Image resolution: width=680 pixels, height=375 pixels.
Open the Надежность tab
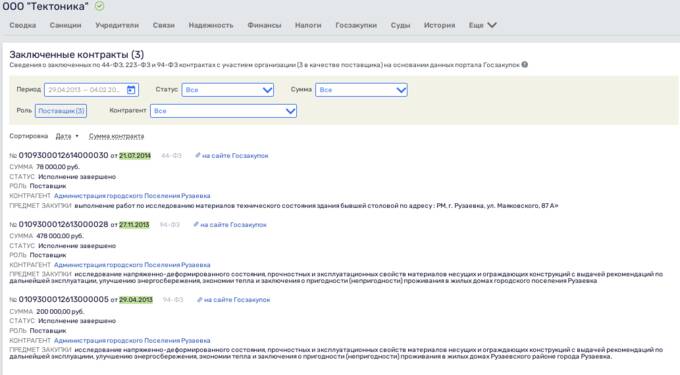click(211, 25)
